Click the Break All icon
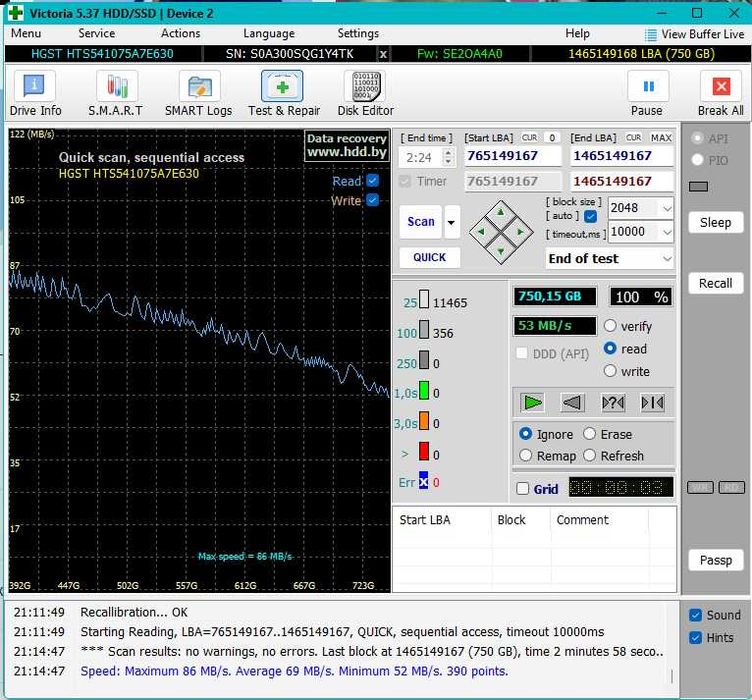752x700 pixels. pyautogui.click(x=720, y=94)
